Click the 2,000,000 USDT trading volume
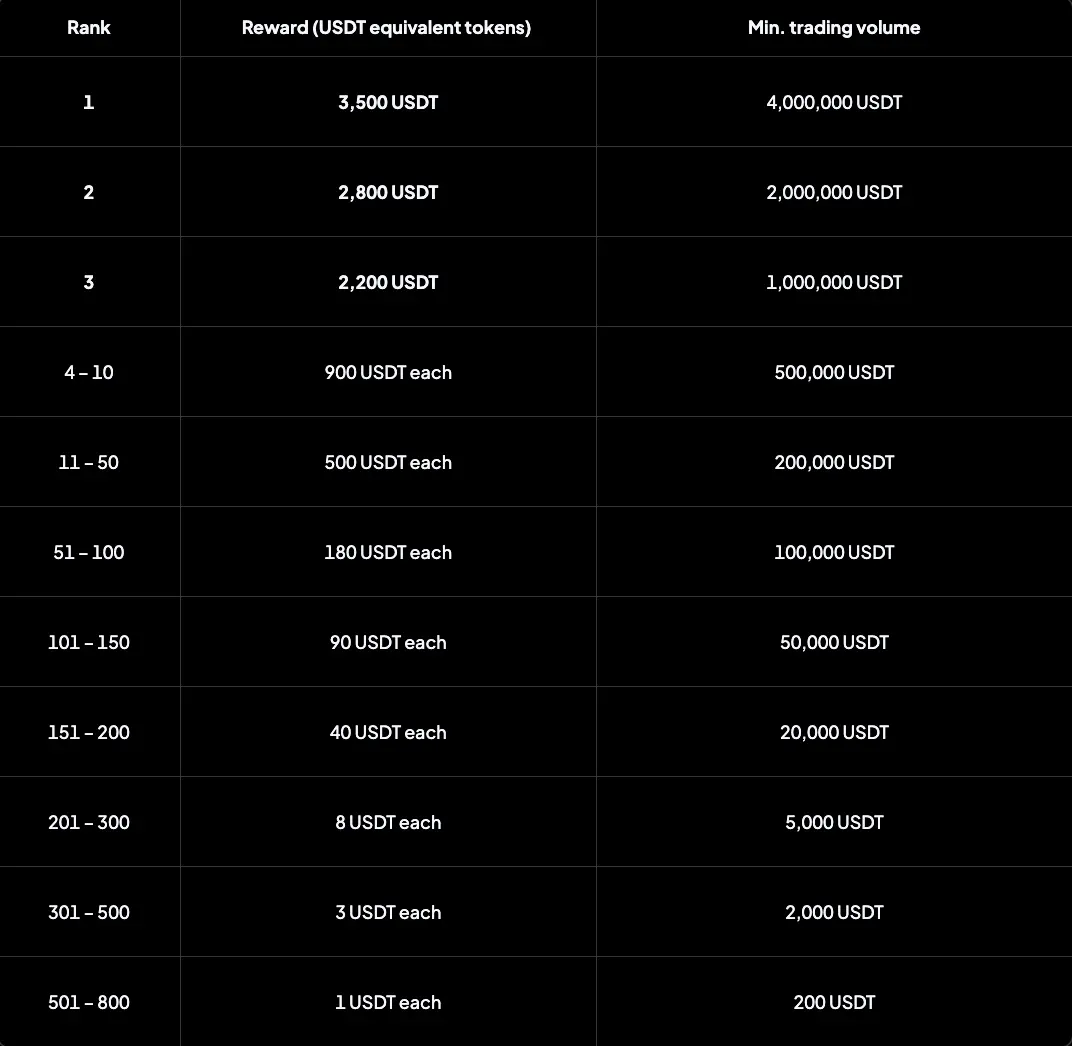 pyautogui.click(x=834, y=192)
